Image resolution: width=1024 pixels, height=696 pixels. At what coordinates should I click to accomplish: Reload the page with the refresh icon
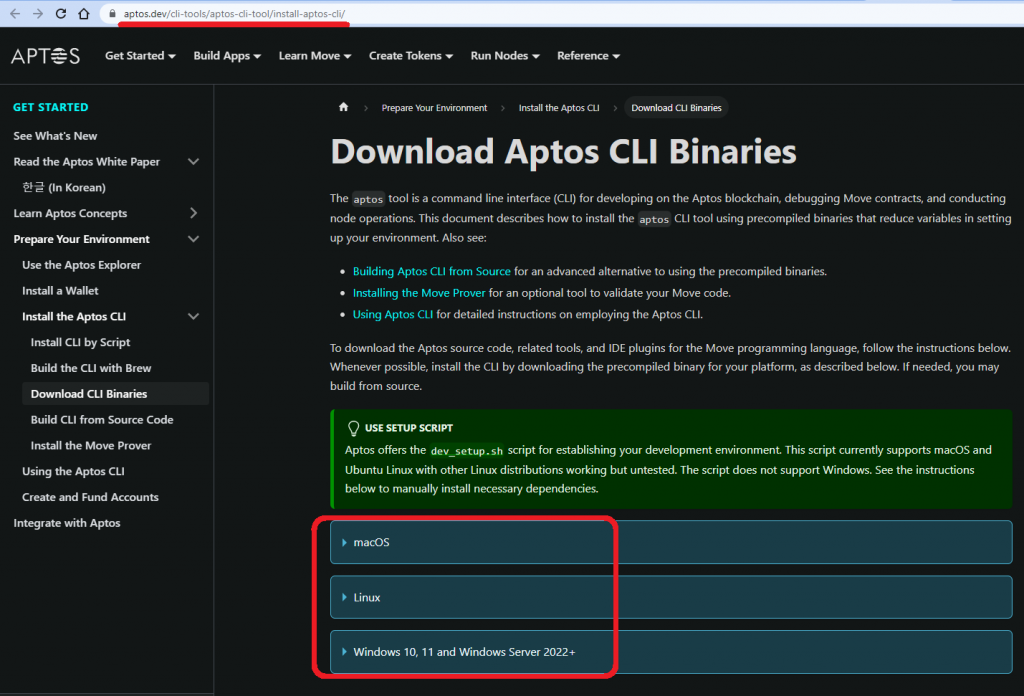pos(61,14)
